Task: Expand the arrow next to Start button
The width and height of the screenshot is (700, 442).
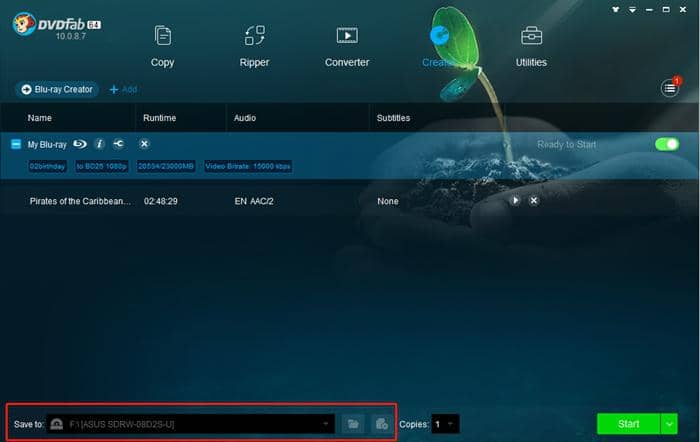Action: click(x=668, y=424)
